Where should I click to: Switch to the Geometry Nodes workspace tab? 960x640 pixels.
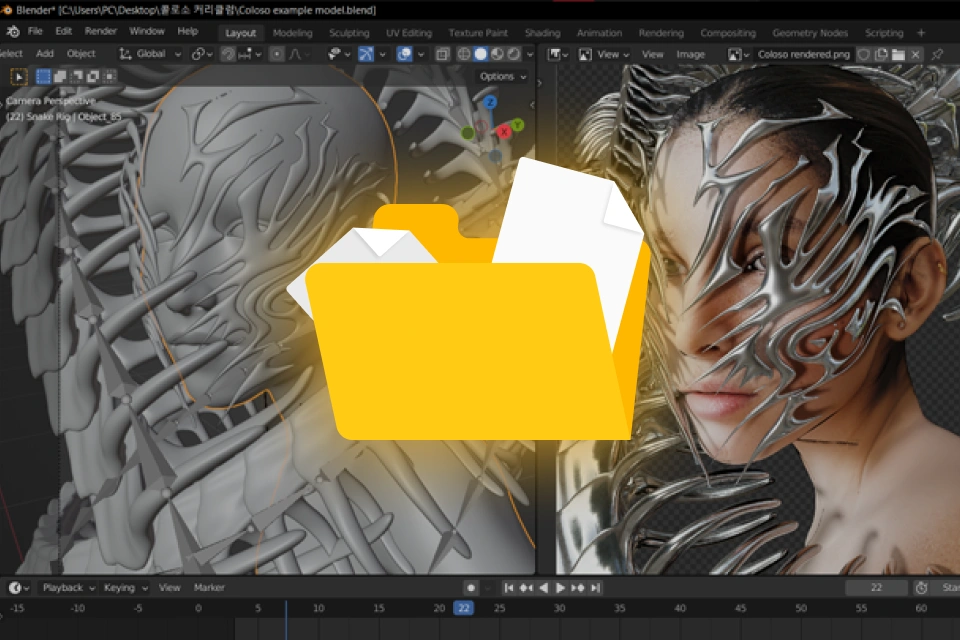point(810,33)
